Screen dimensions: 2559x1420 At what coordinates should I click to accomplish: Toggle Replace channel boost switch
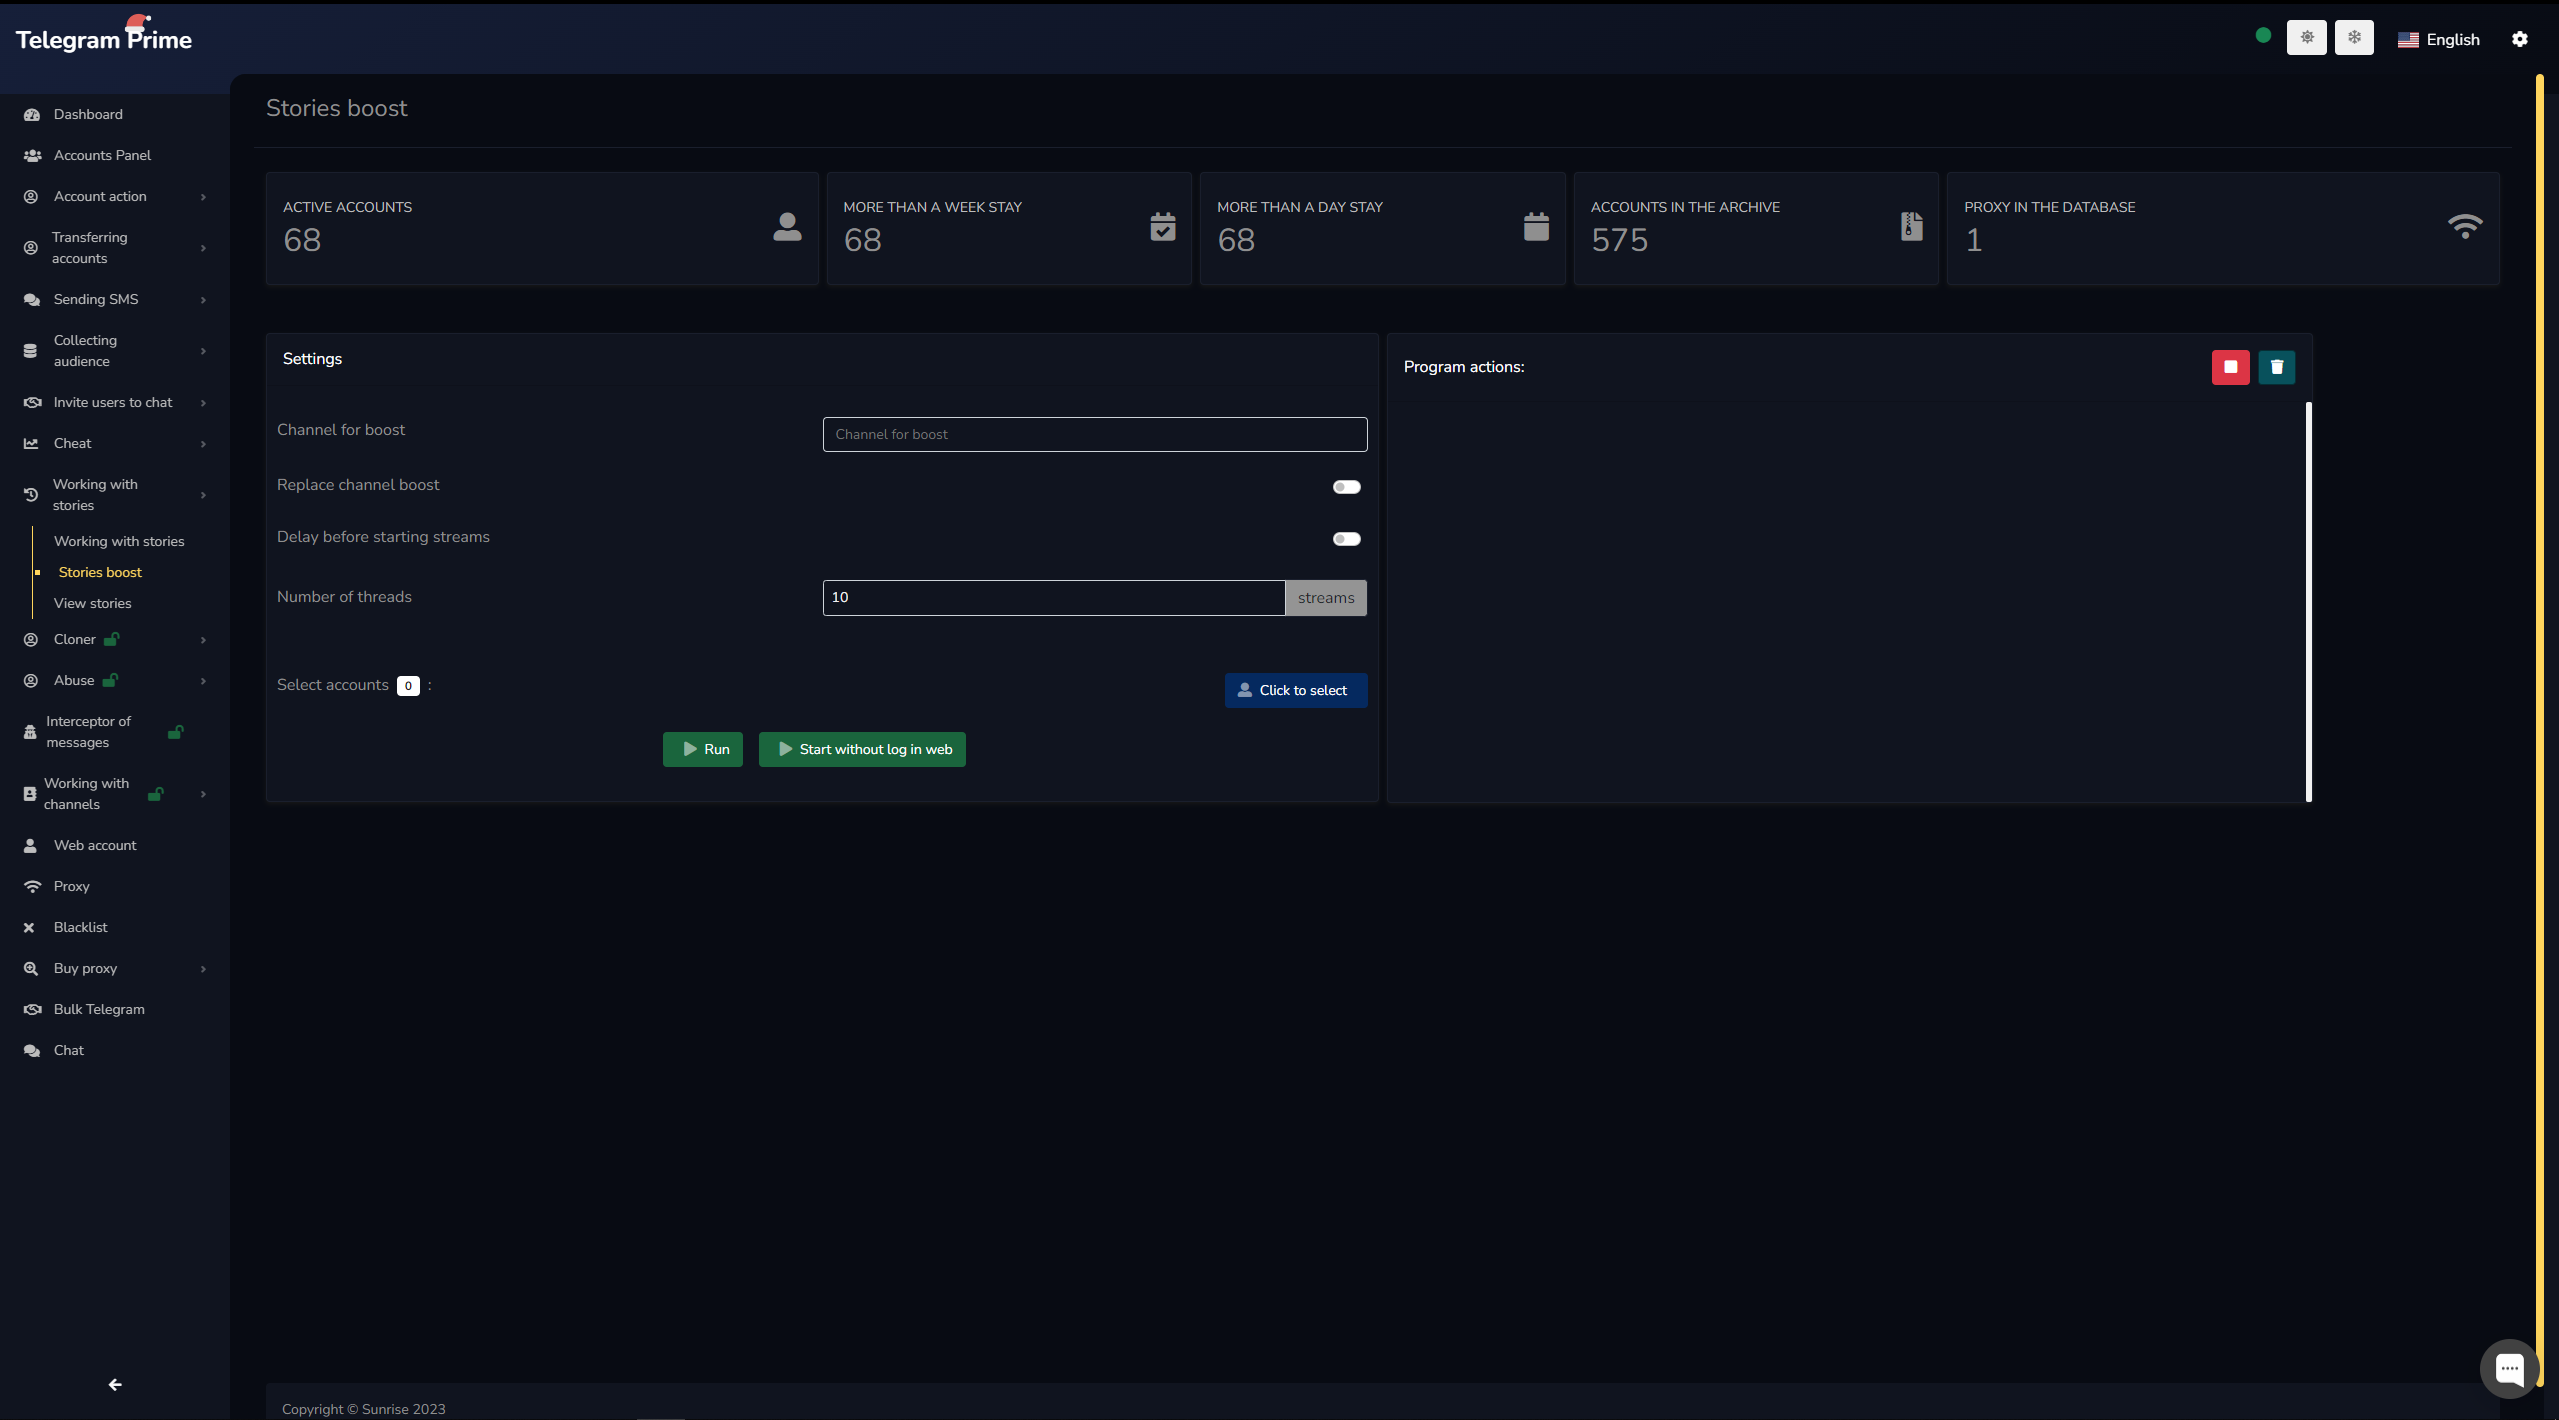click(x=1346, y=487)
